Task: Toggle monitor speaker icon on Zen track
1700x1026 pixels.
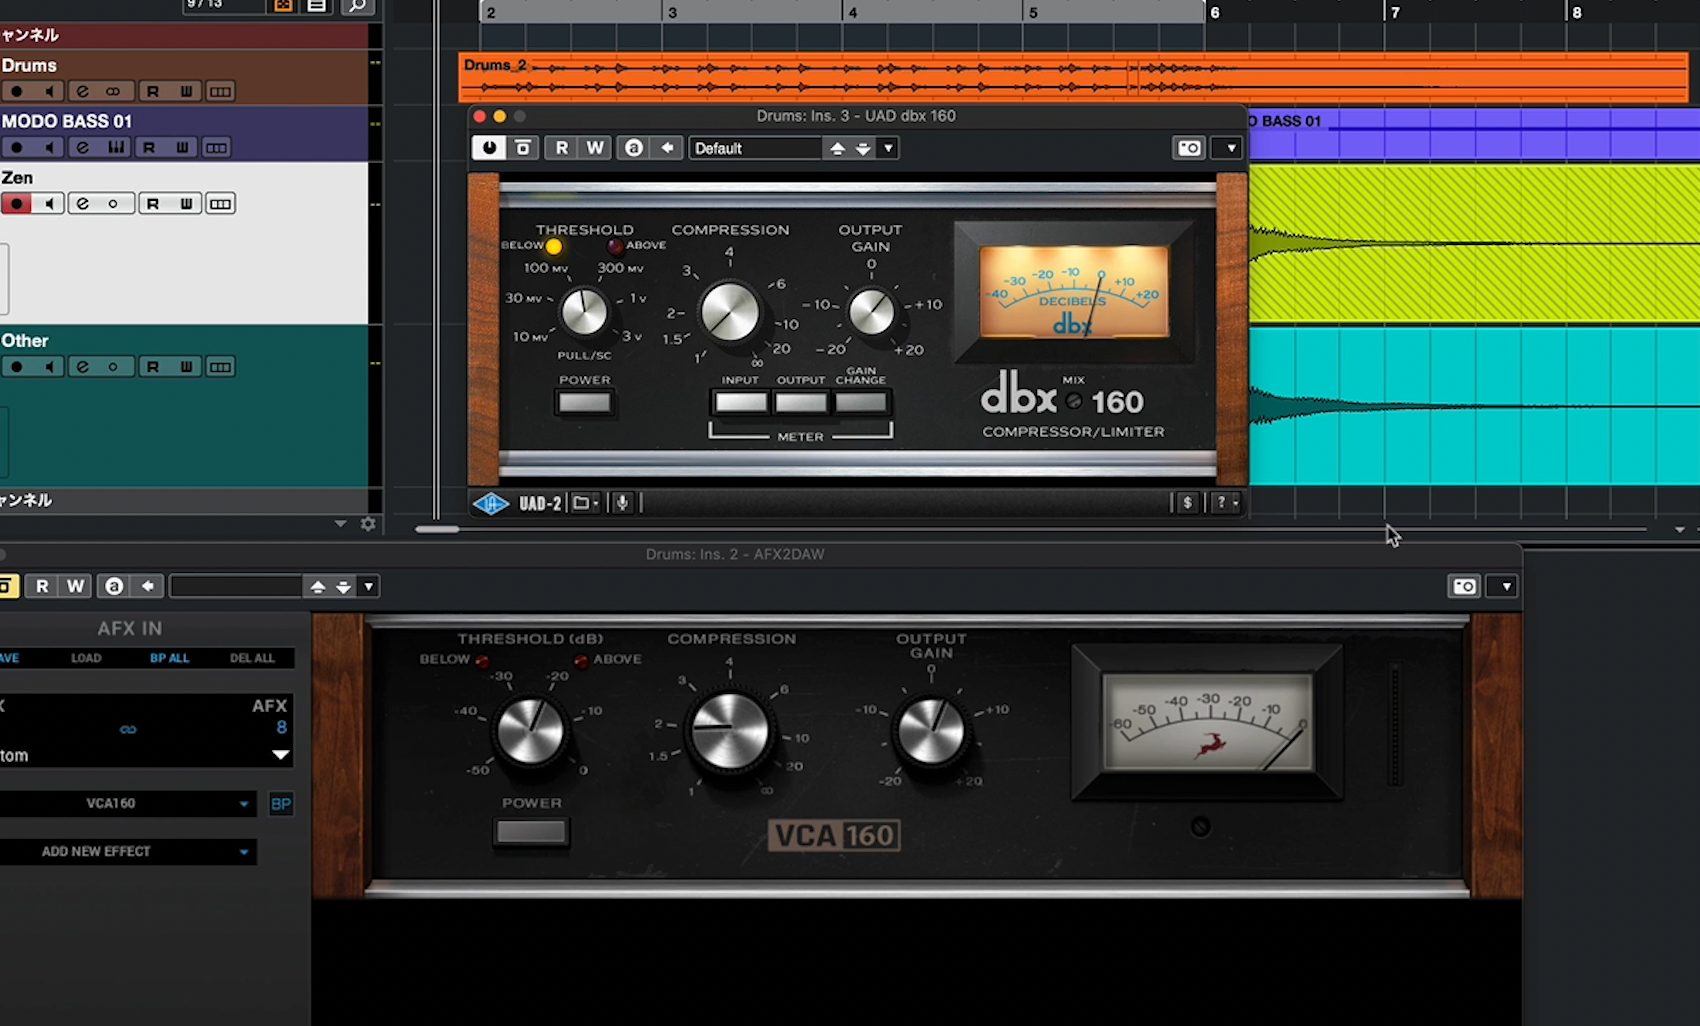Action: (48, 204)
